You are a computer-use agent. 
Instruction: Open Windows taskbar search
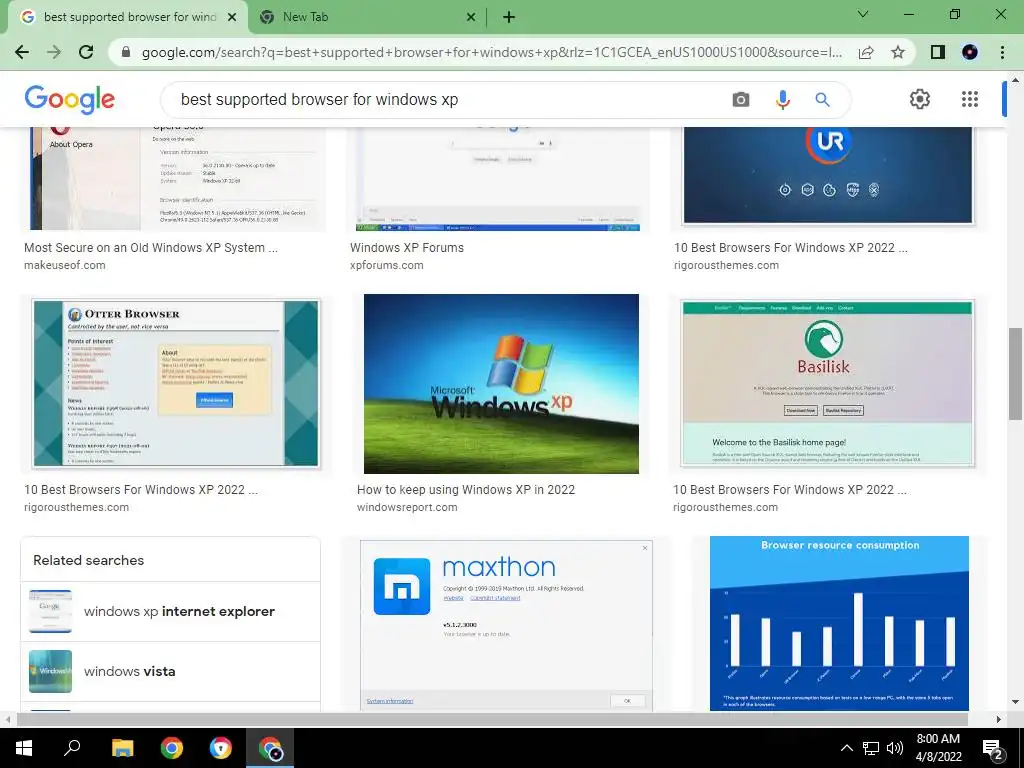tap(72, 748)
